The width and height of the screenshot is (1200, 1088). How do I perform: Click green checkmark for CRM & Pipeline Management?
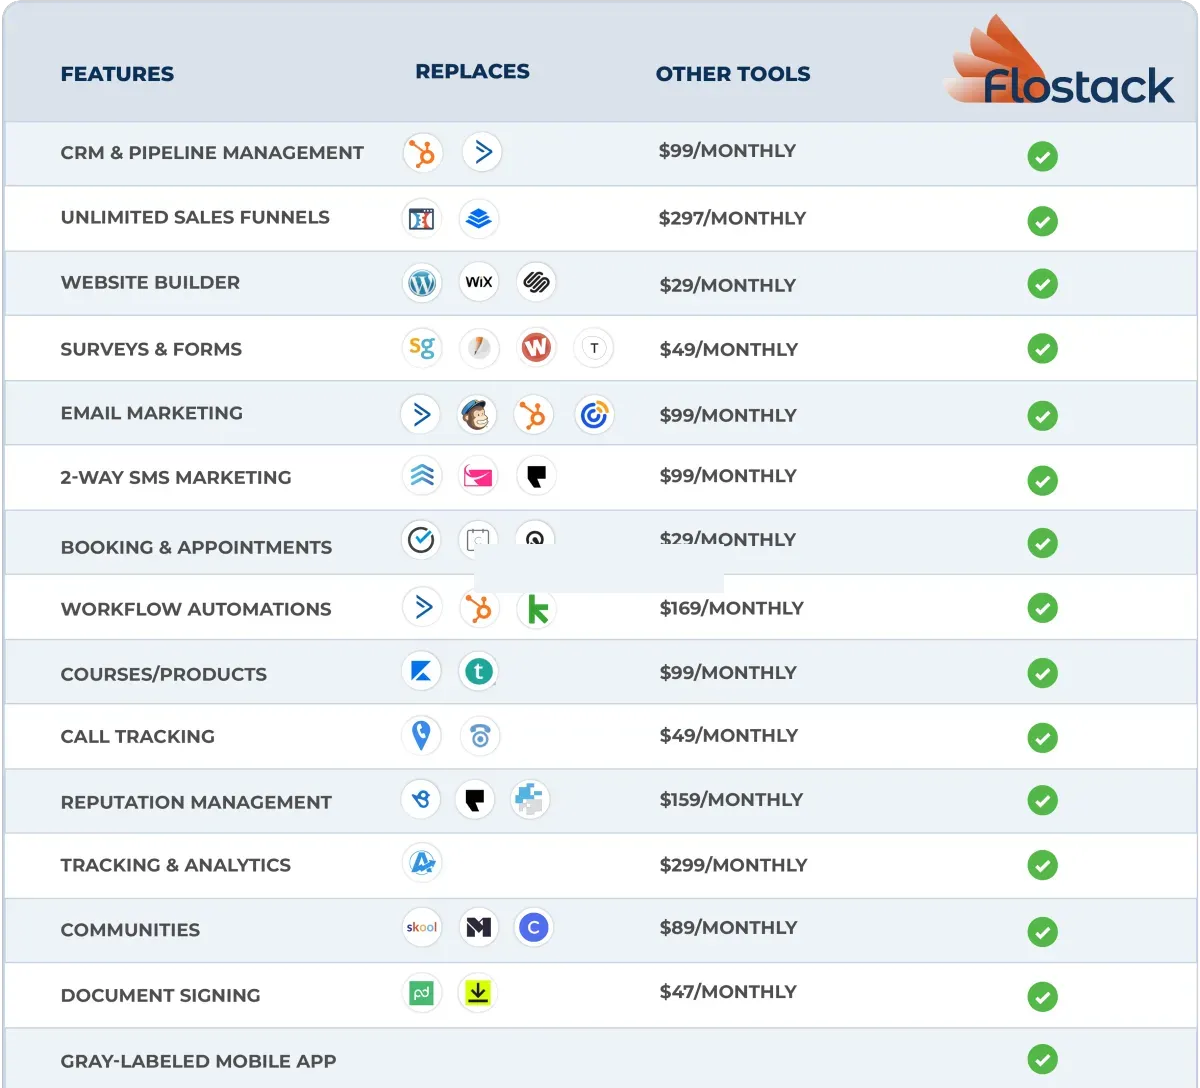pos(1043,156)
